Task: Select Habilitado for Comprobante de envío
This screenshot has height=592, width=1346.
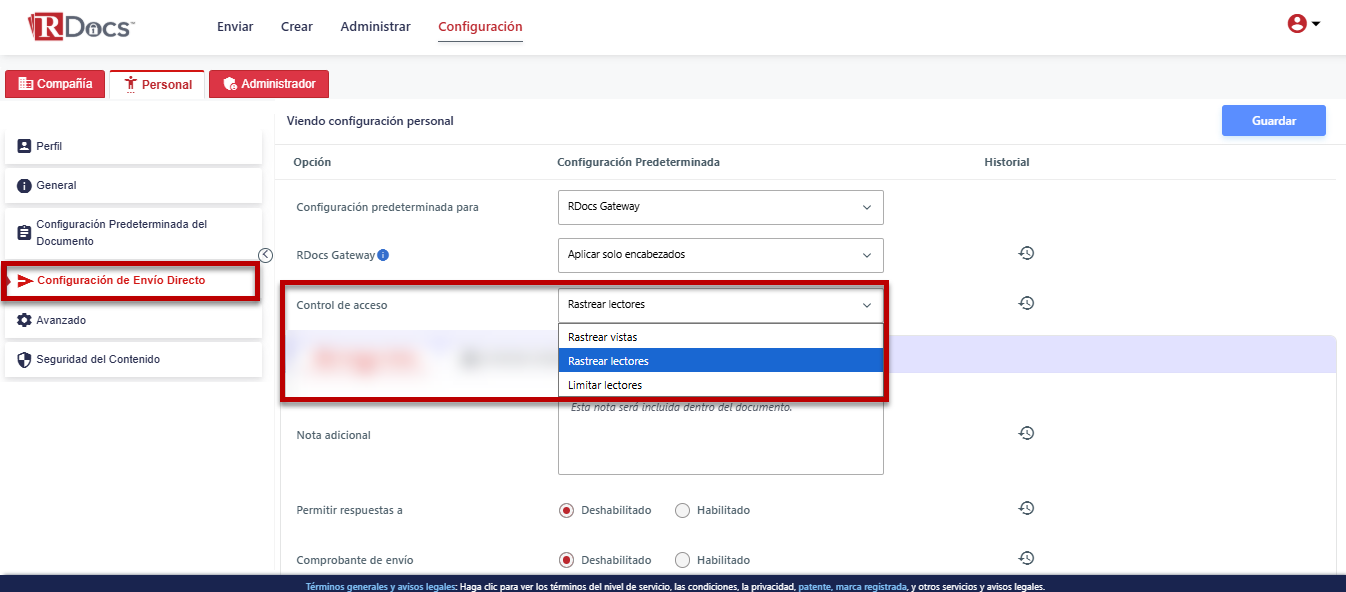Action: pos(683,560)
